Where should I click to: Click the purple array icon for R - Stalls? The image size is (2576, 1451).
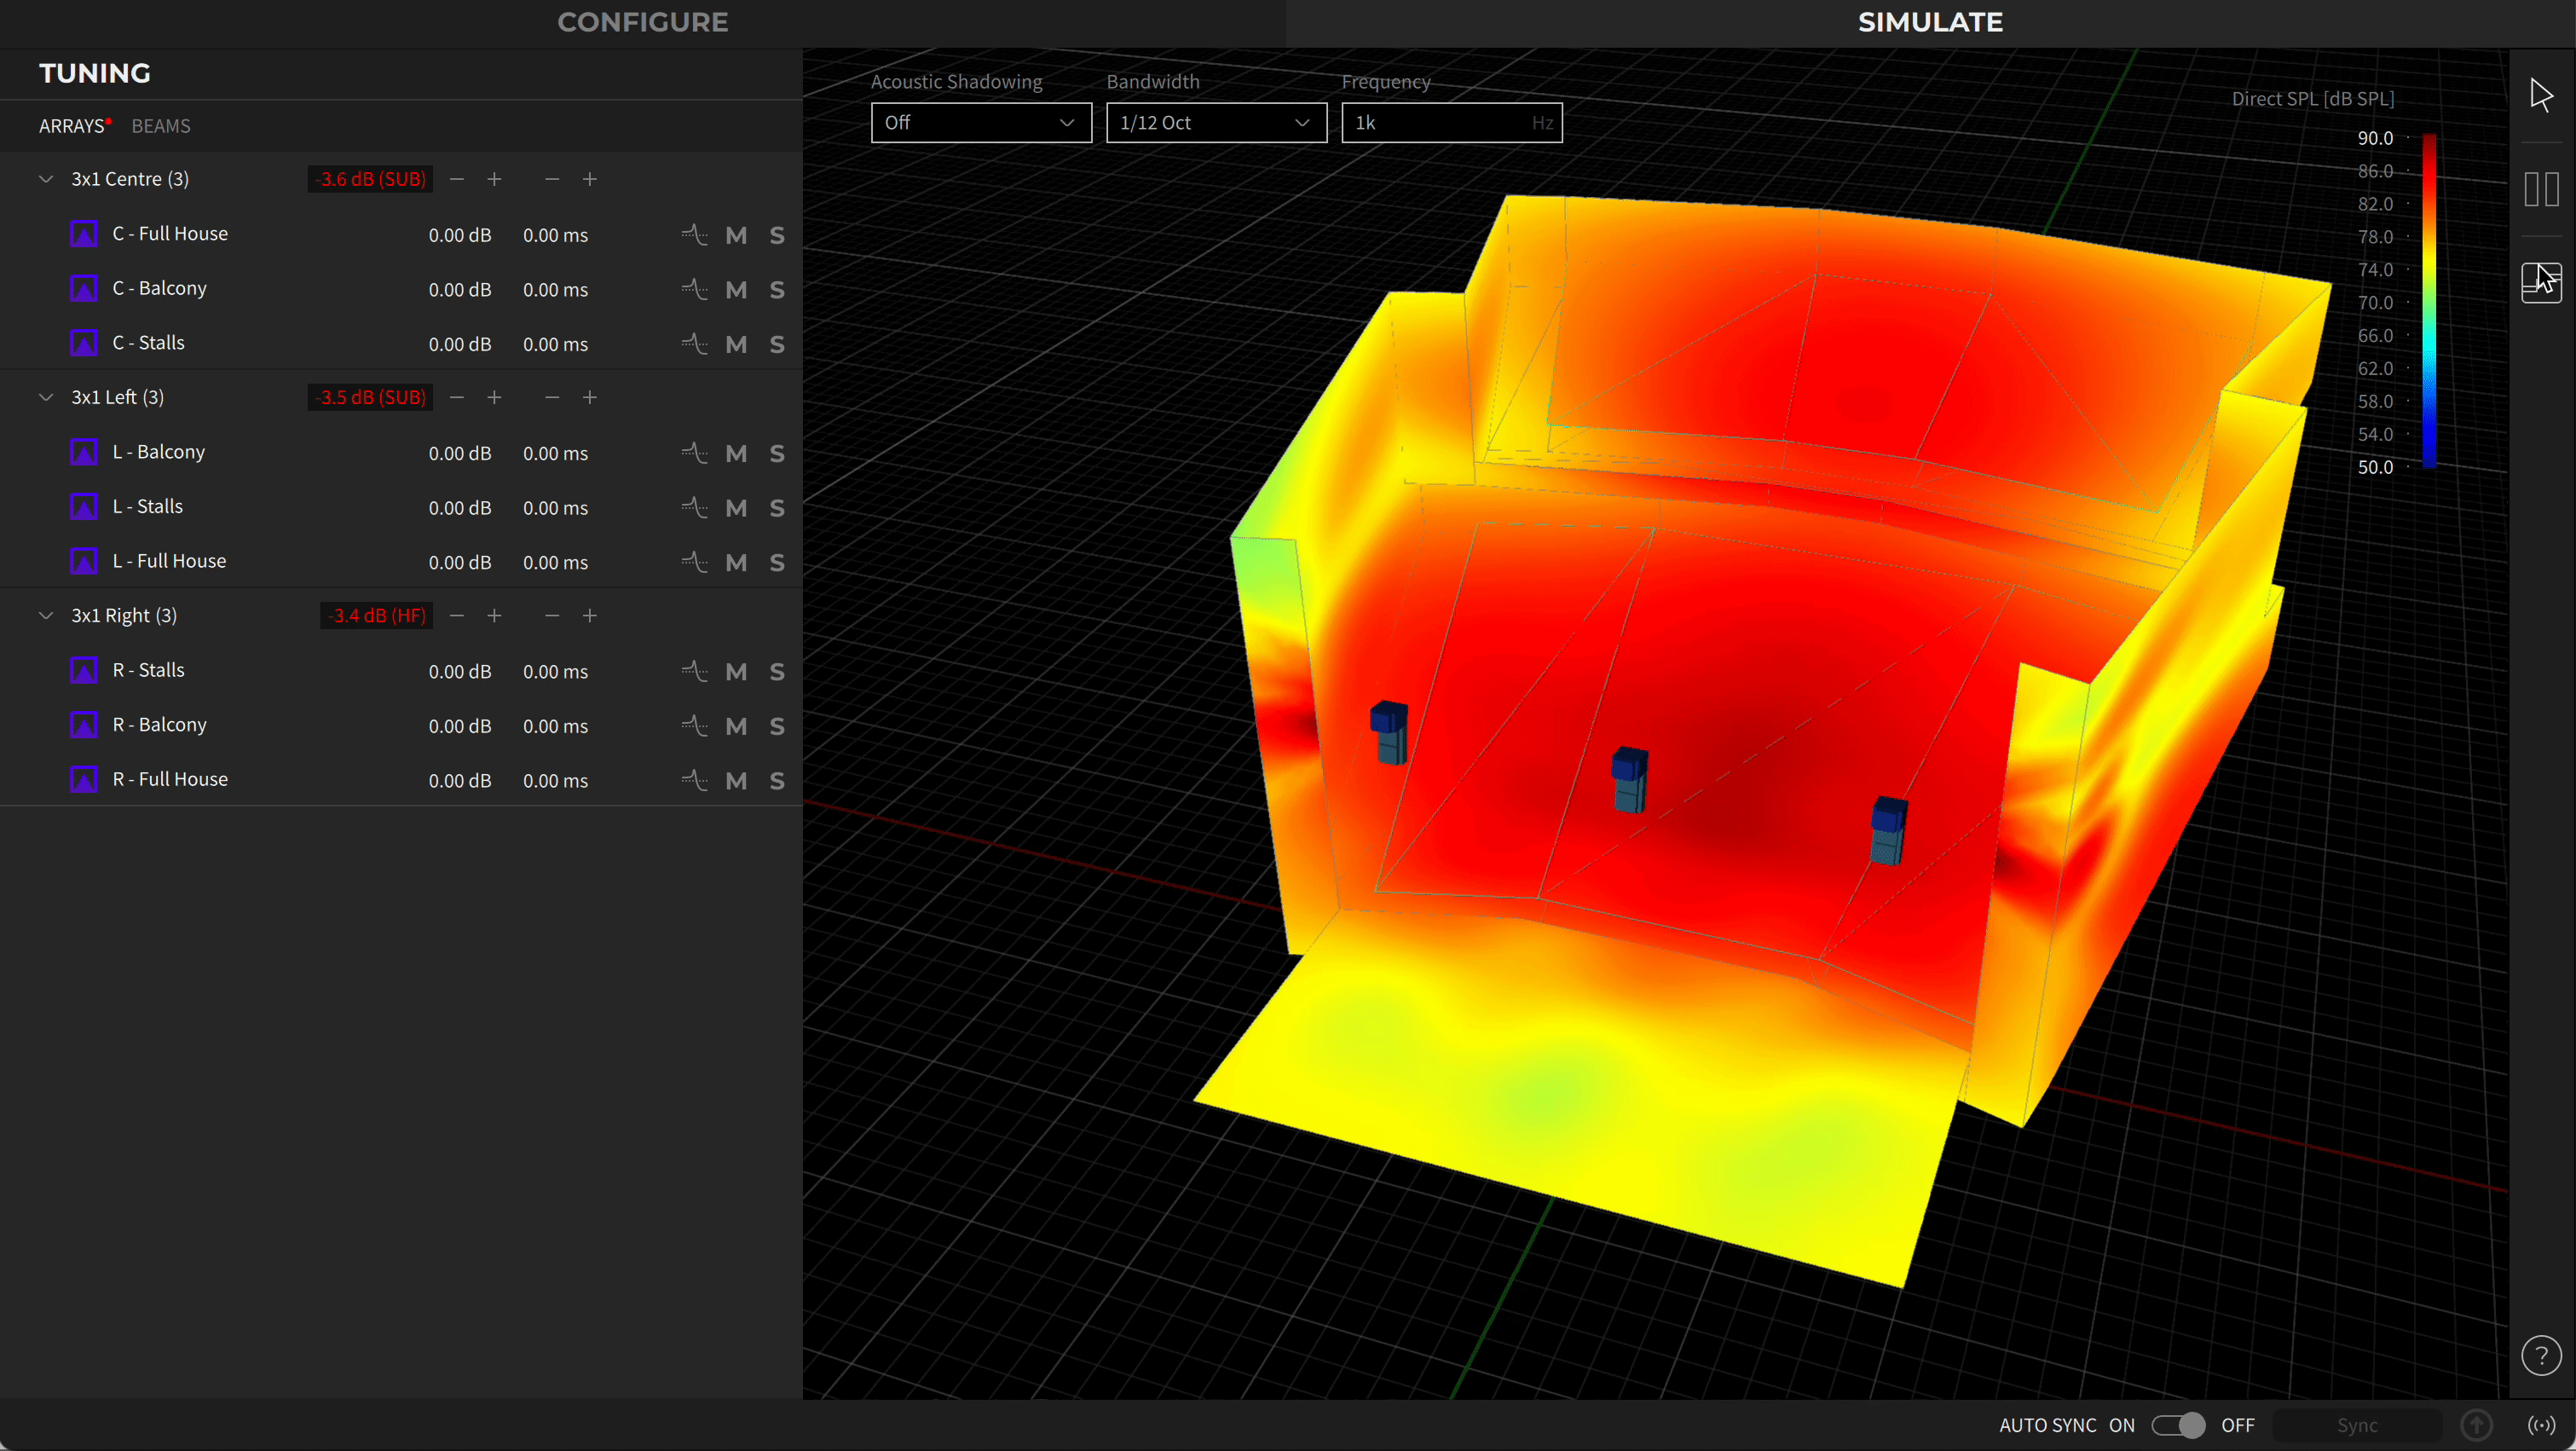point(84,670)
